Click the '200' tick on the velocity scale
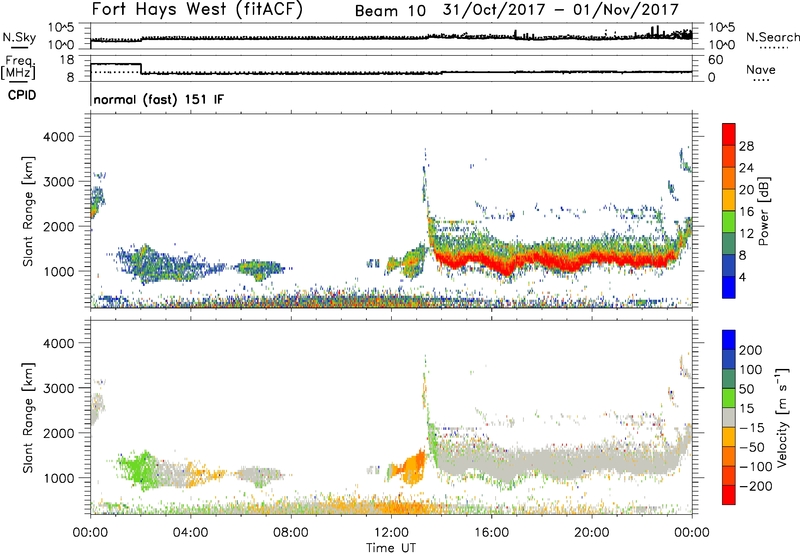 click(x=751, y=350)
